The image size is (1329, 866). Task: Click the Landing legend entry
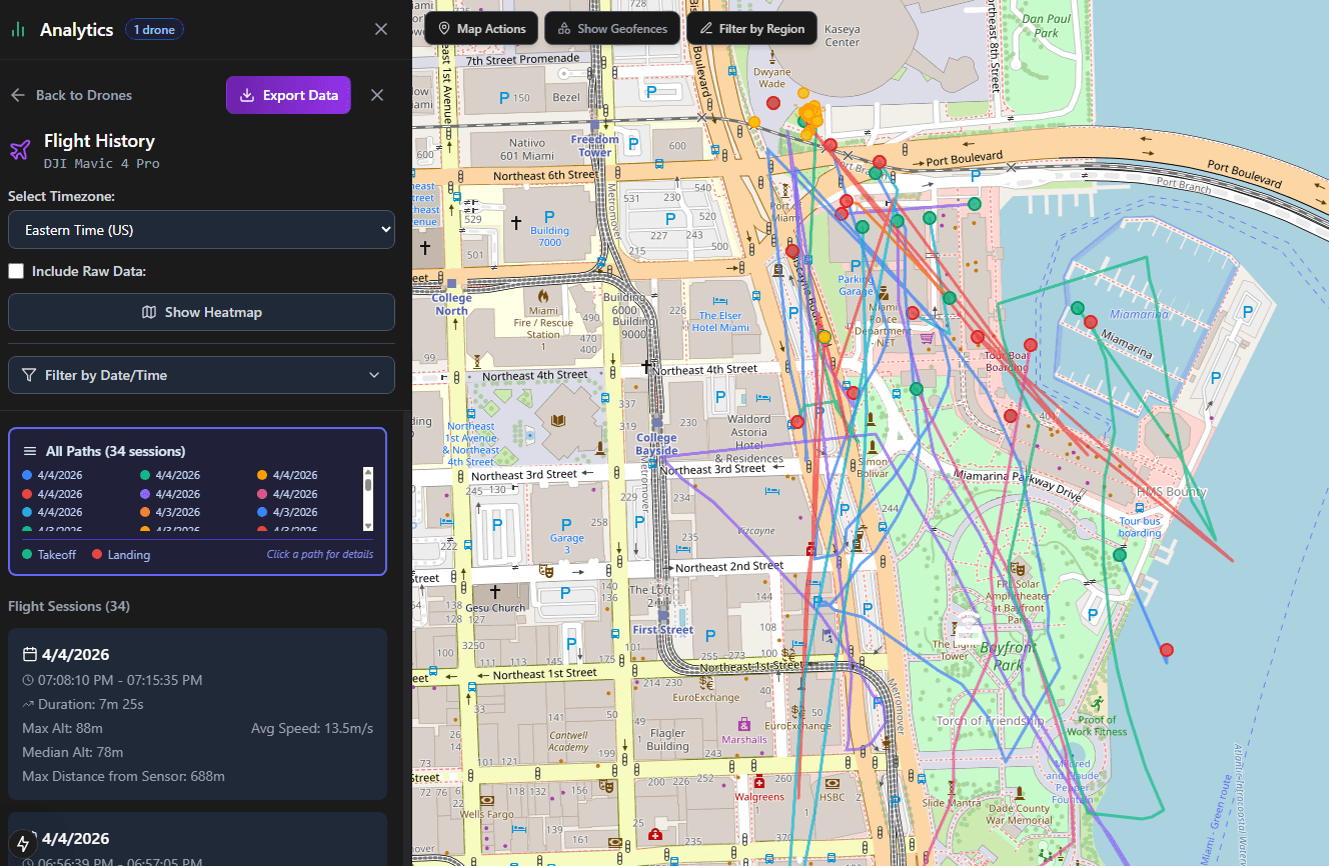click(x=121, y=555)
